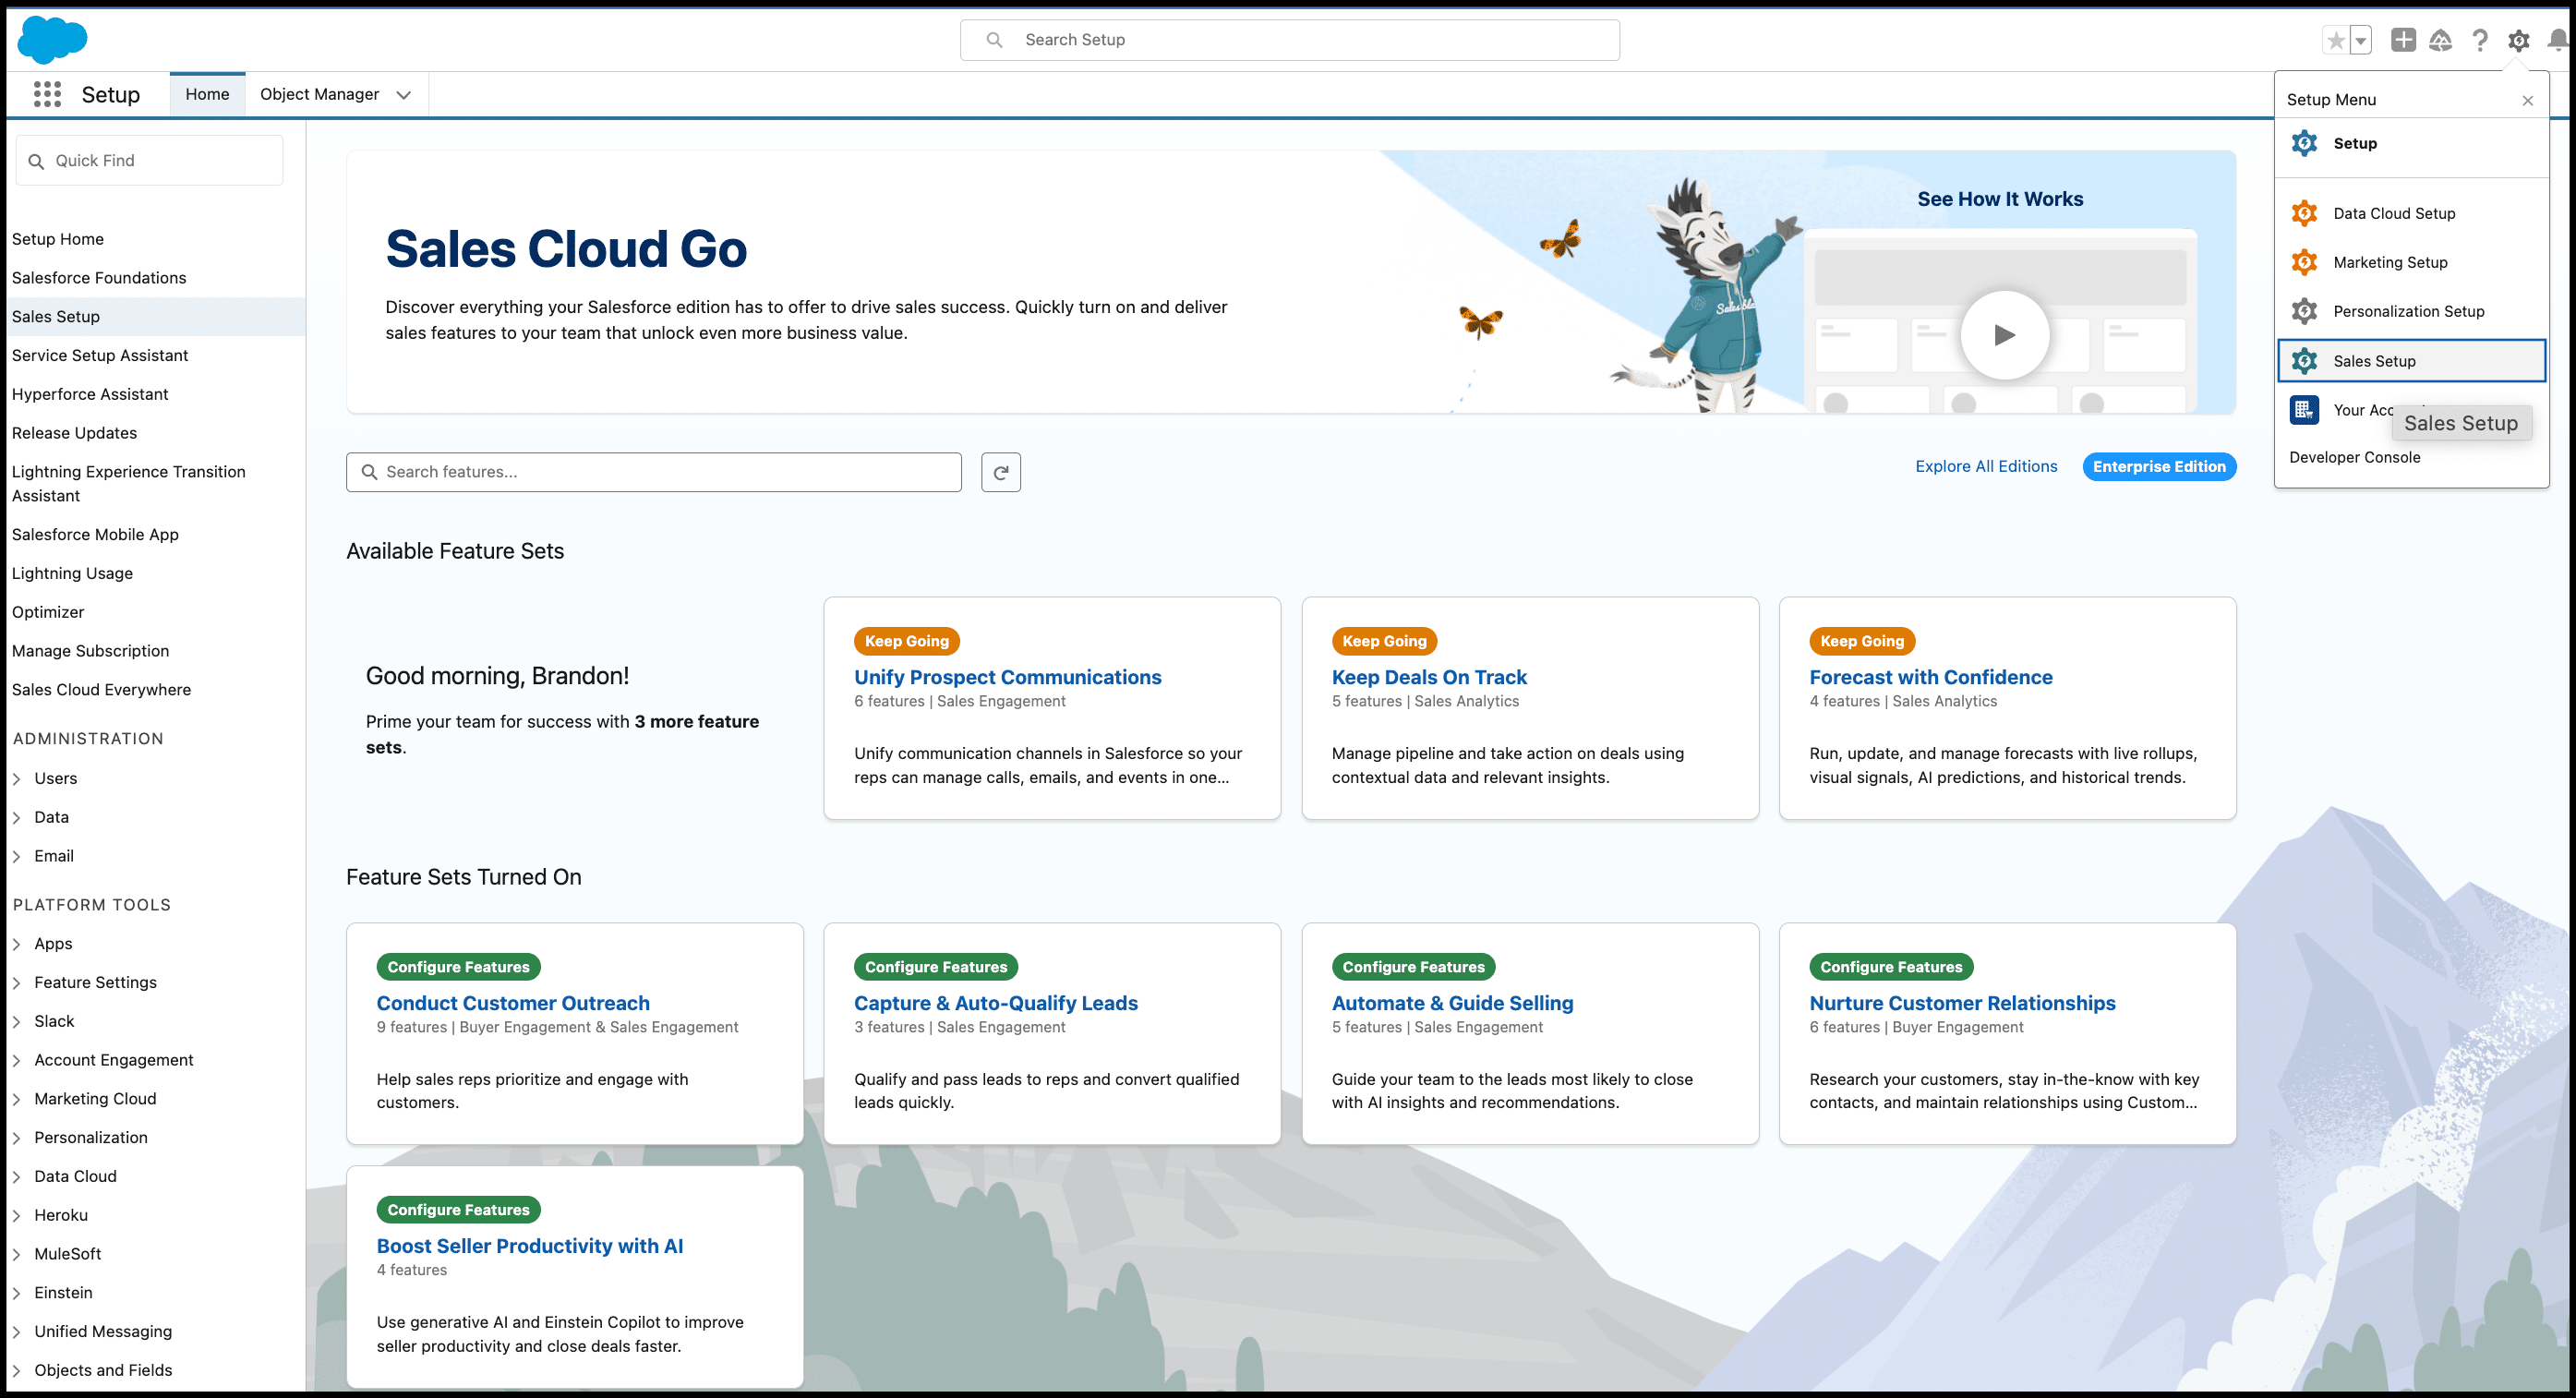Click the Search features input box
This screenshot has height=1398, width=2576.
[x=654, y=472]
